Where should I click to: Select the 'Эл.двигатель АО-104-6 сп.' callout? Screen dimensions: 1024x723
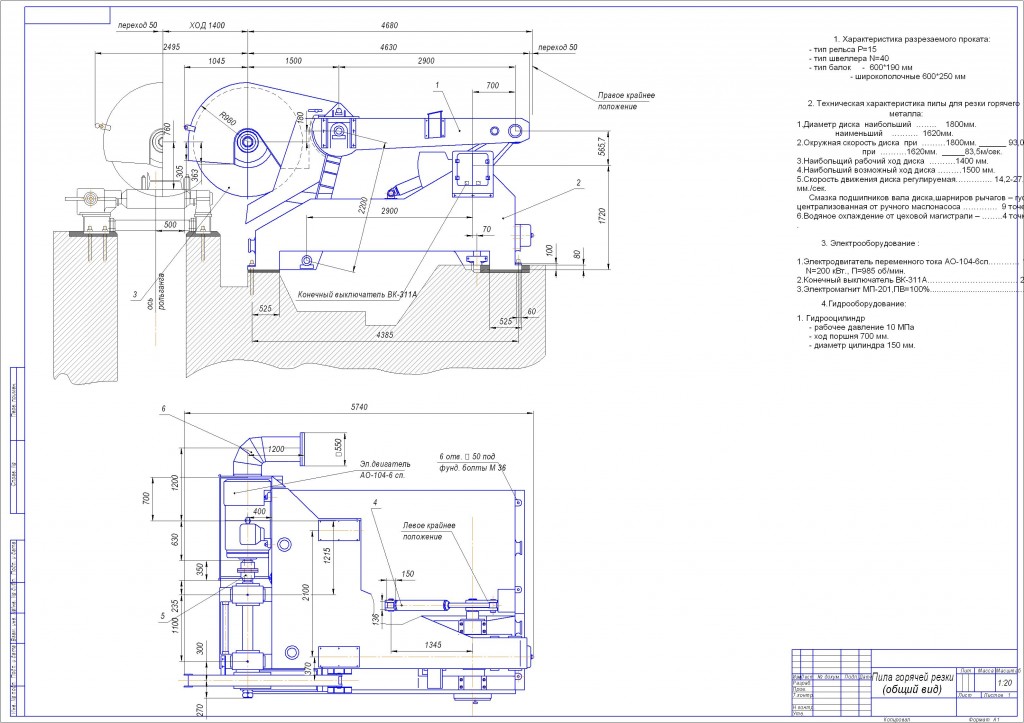(x=385, y=470)
